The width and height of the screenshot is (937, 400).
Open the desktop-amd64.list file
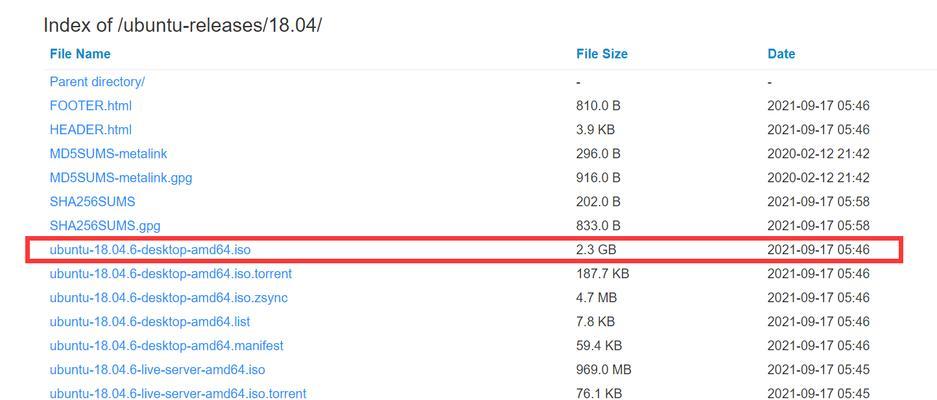150,322
